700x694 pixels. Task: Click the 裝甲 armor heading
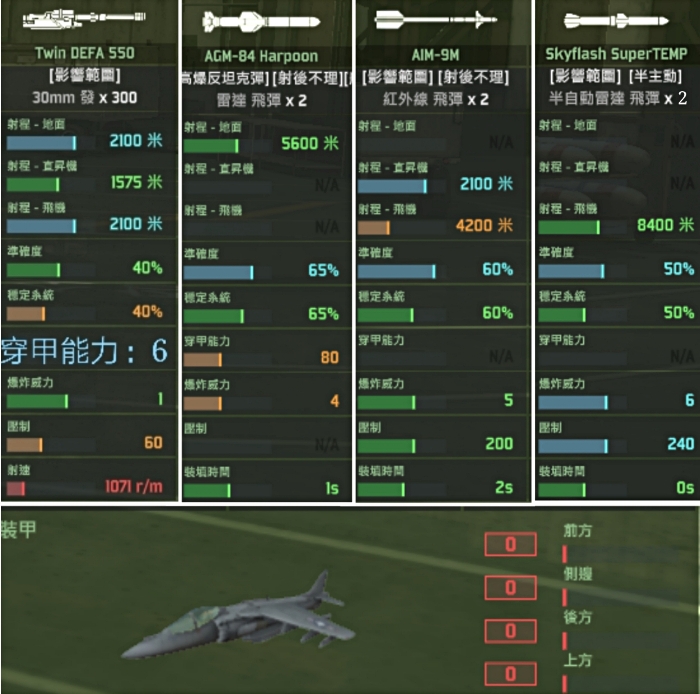19,530
